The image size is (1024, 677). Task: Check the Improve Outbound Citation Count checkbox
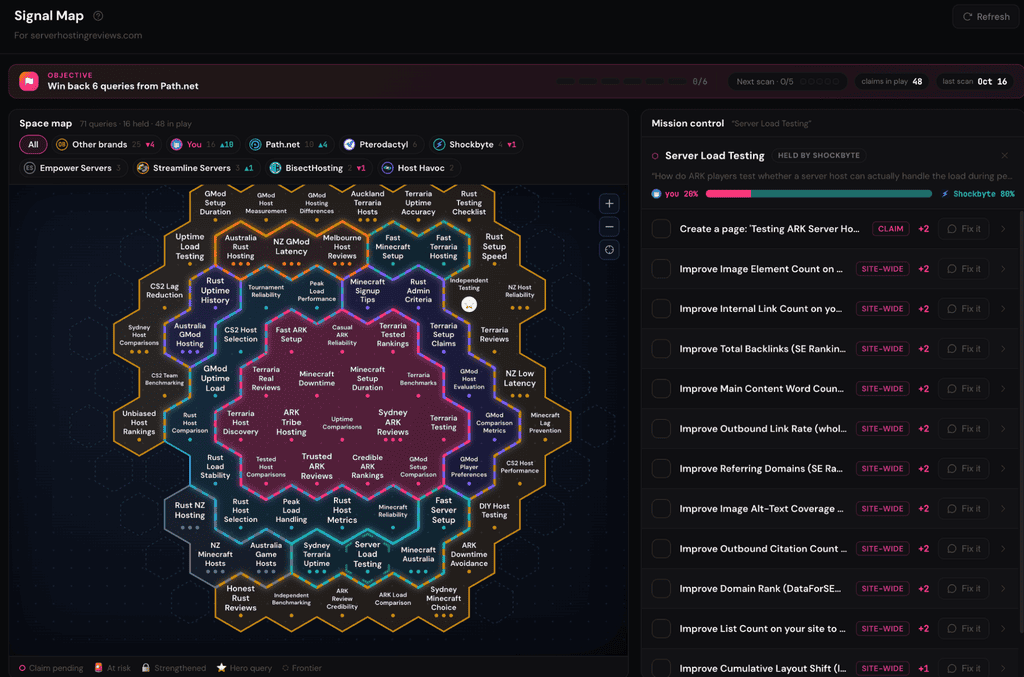pyautogui.click(x=661, y=548)
